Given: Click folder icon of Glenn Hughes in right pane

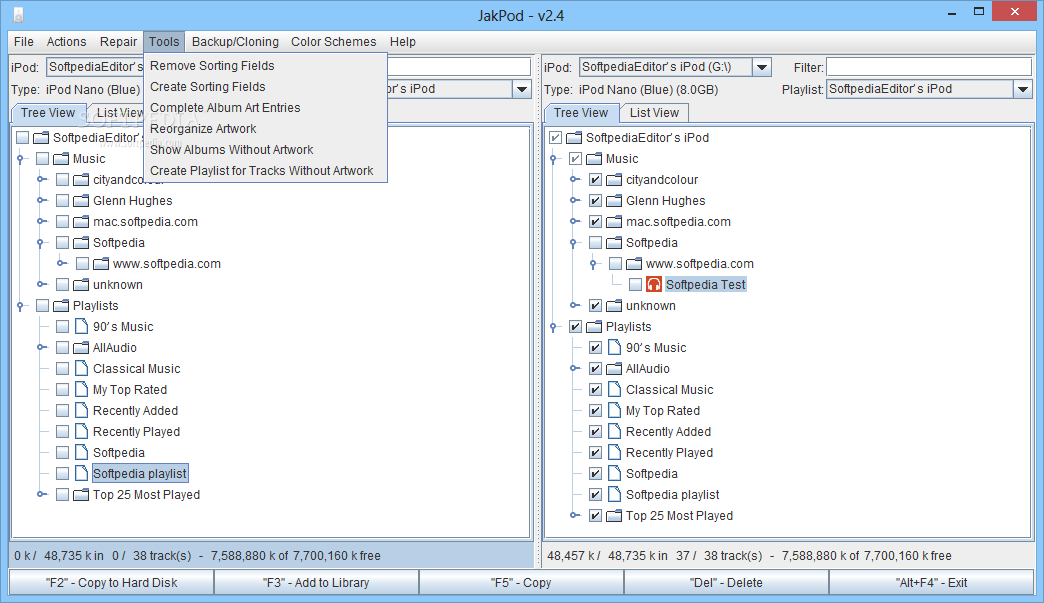Looking at the screenshot, I should [614, 201].
